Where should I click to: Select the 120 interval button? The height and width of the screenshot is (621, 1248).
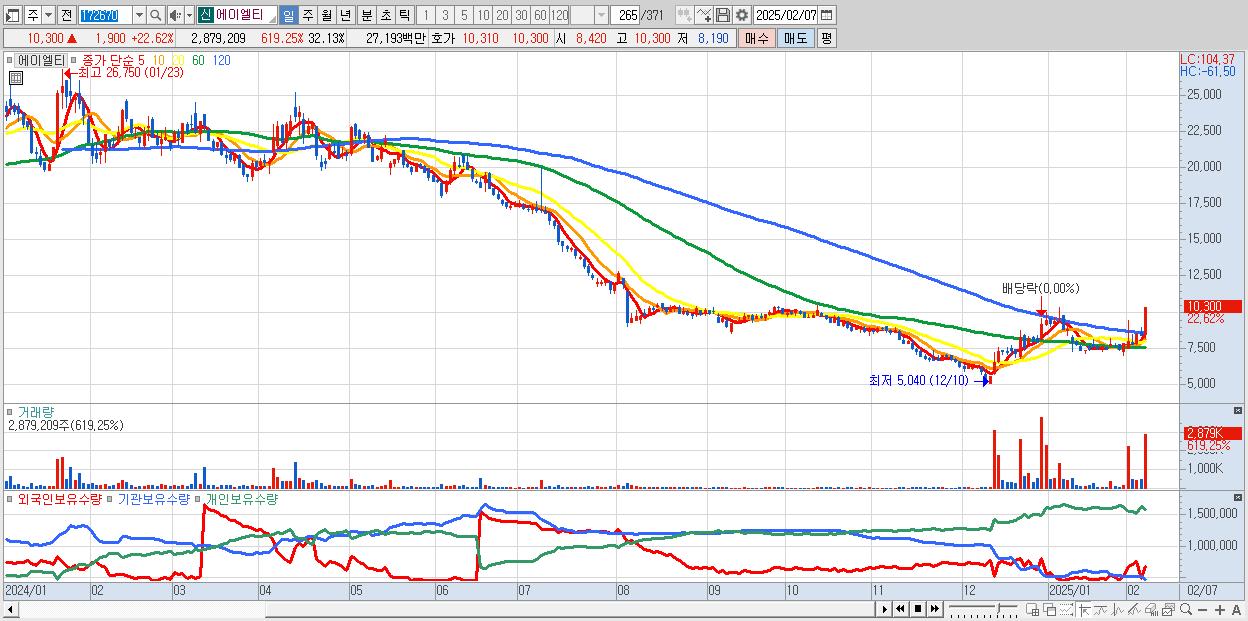(559, 15)
